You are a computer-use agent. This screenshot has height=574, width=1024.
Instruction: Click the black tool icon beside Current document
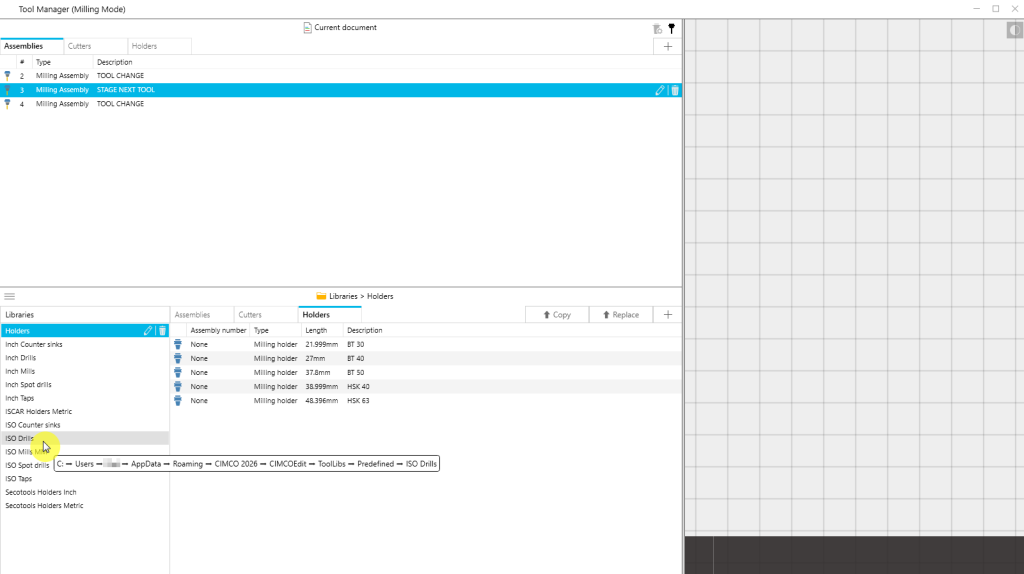671,29
